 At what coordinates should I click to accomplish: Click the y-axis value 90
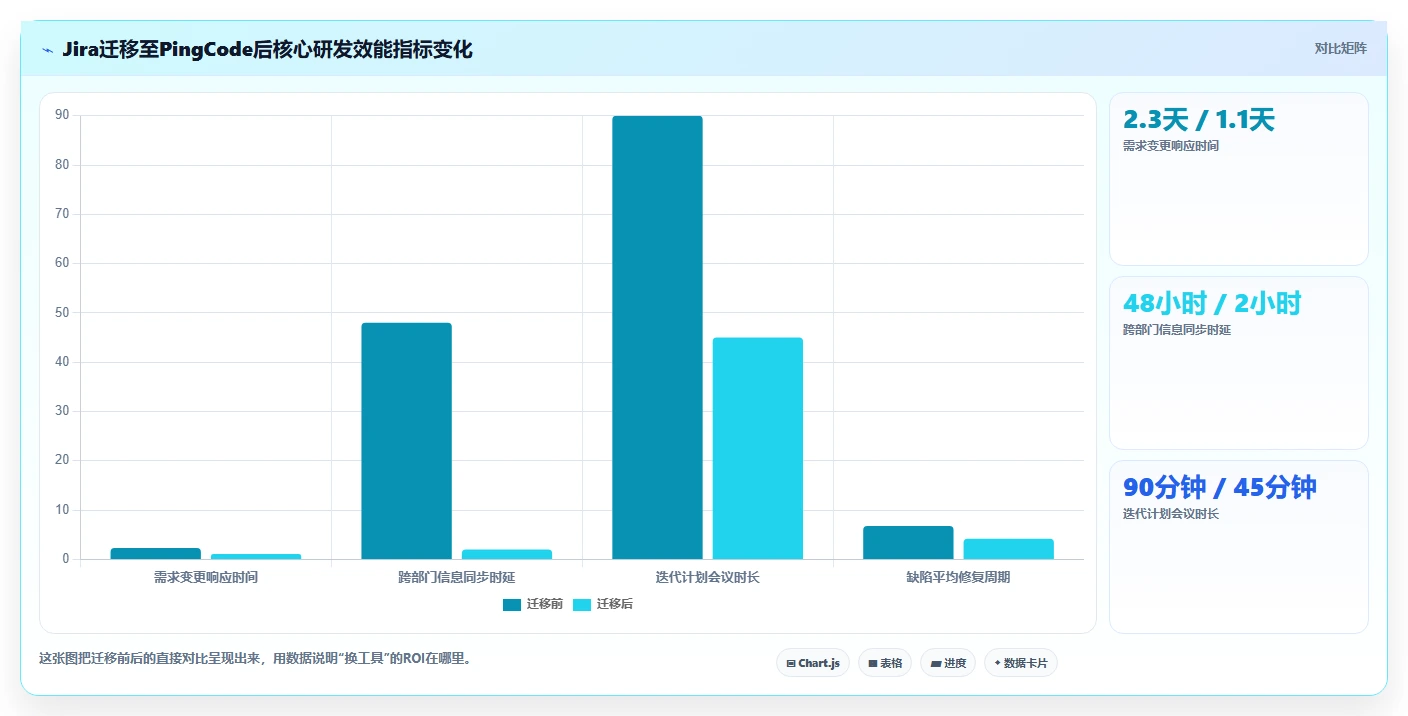tap(62, 115)
